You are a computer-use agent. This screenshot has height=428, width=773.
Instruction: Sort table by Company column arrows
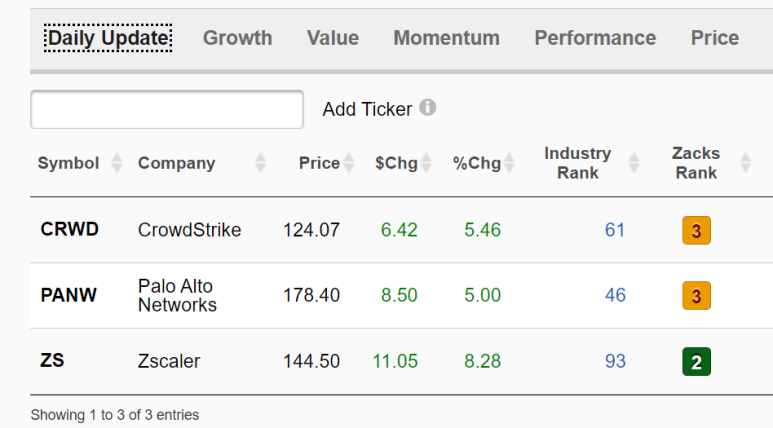(x=260, y=163)
